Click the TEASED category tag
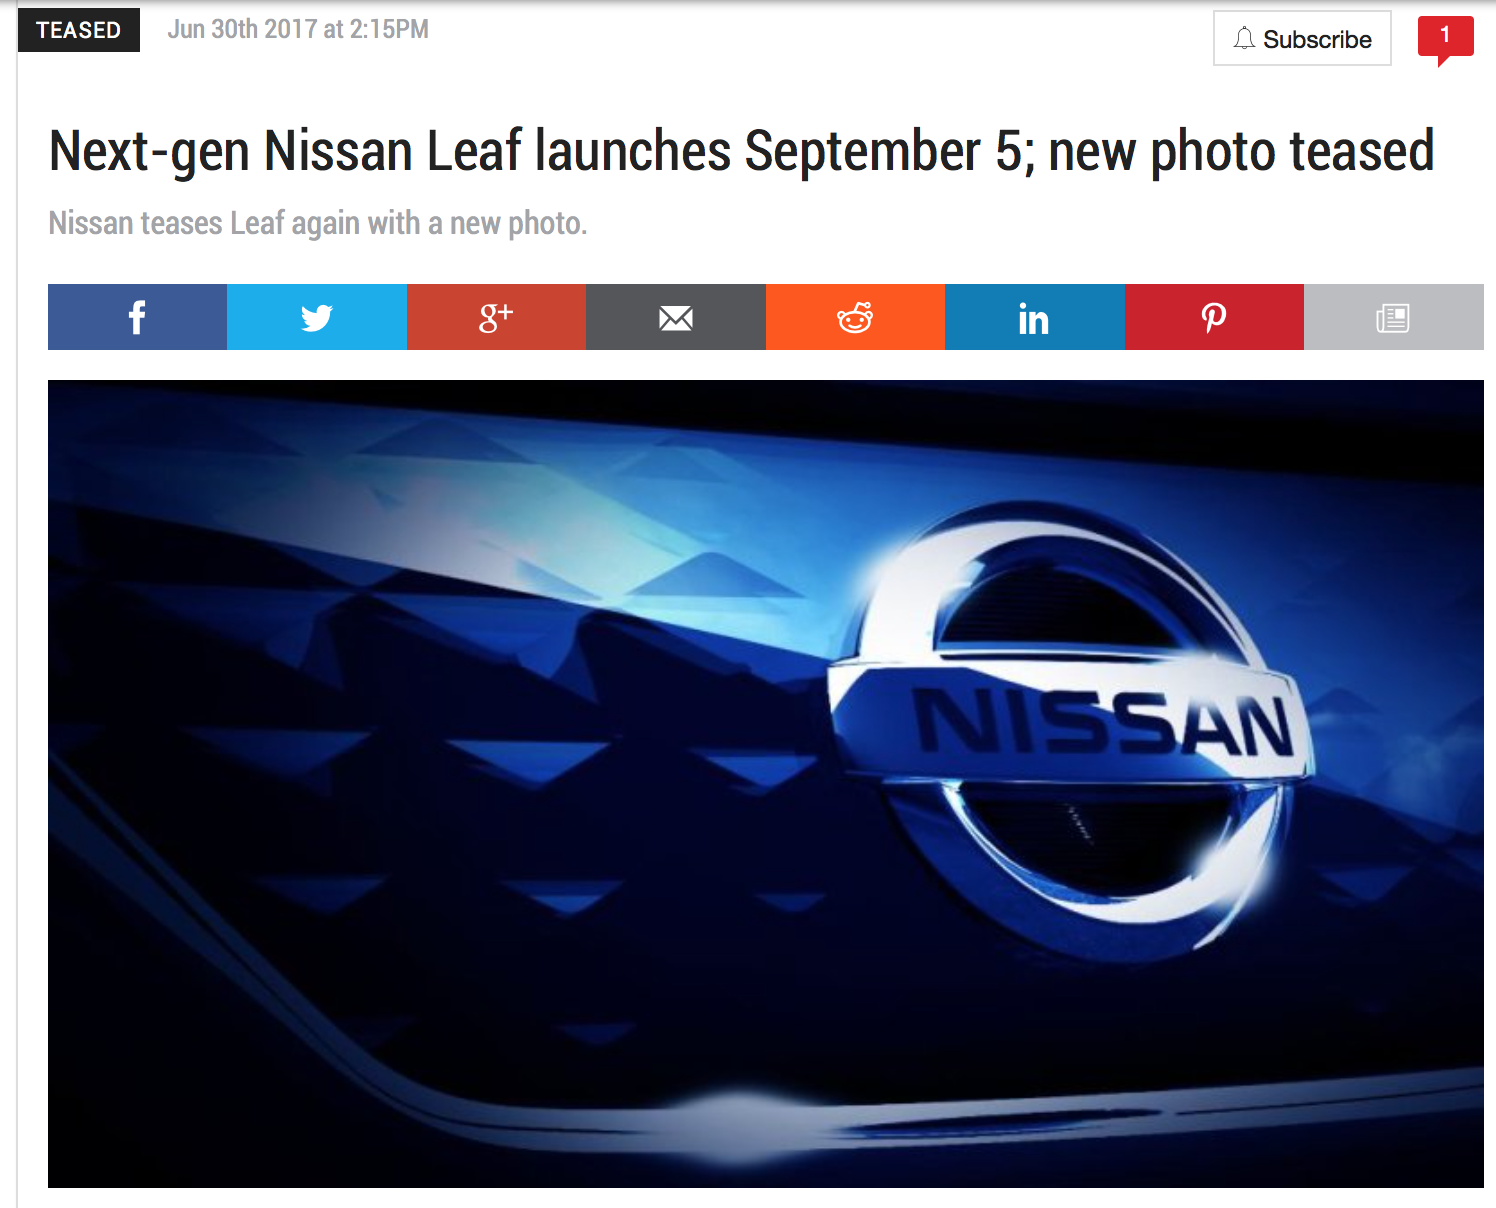Screen dimensions: 1496x1208 tap(79, 30)
